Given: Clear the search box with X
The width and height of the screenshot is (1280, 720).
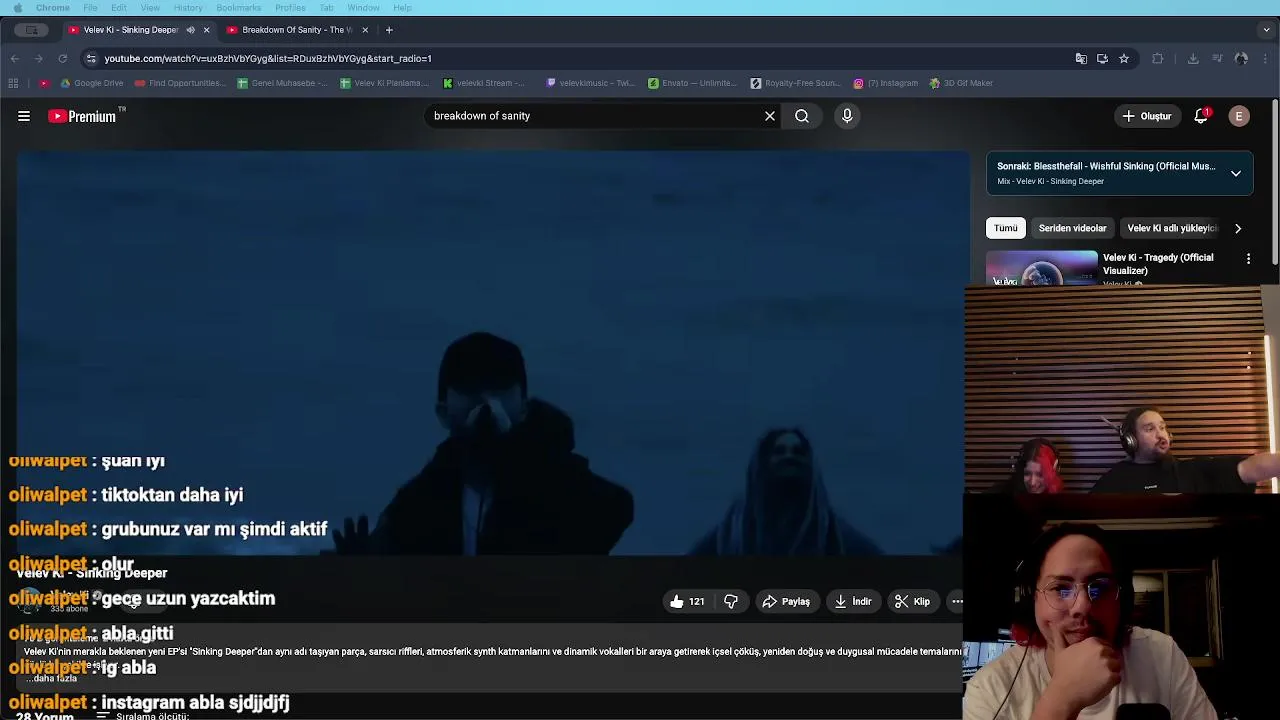Looking at the screenshot, I should click(x=770, y=116).
